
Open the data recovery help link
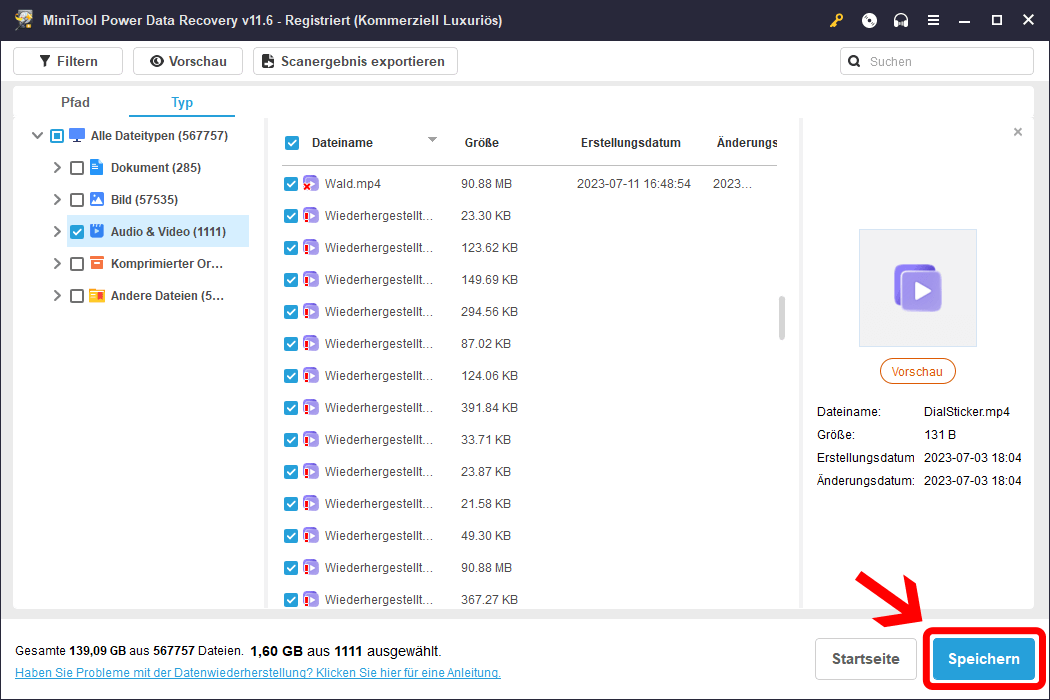coord(257,673)
